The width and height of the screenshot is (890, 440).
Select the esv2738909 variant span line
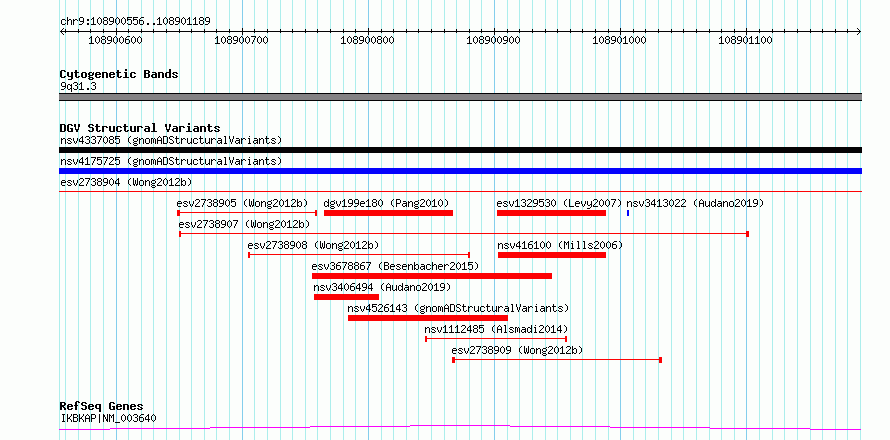557,360
